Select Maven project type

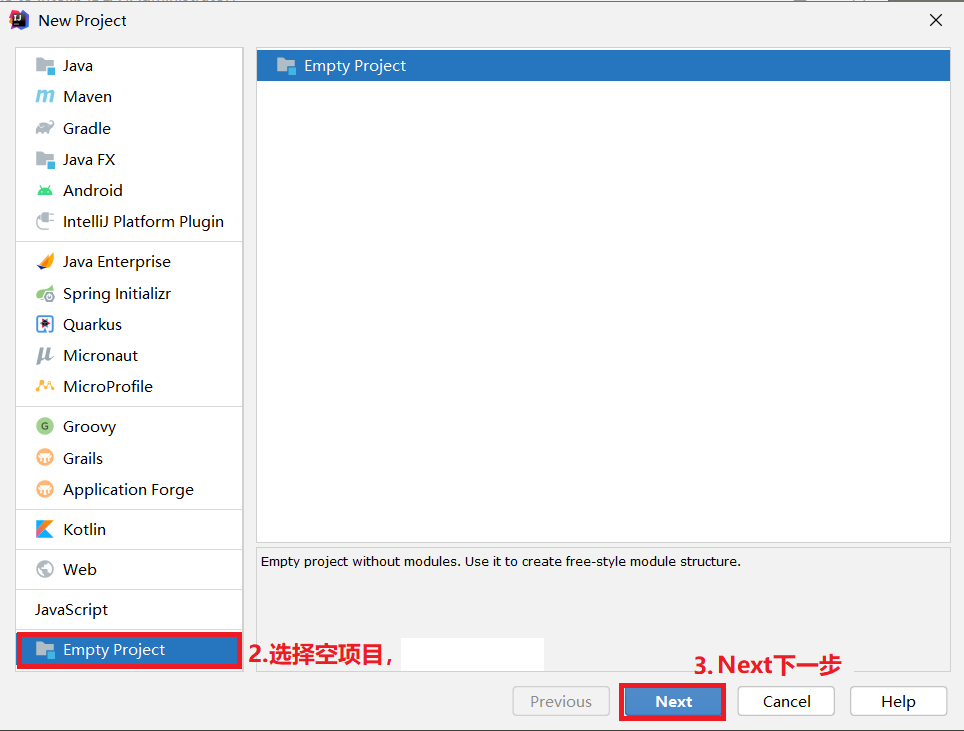click(129, 97)
